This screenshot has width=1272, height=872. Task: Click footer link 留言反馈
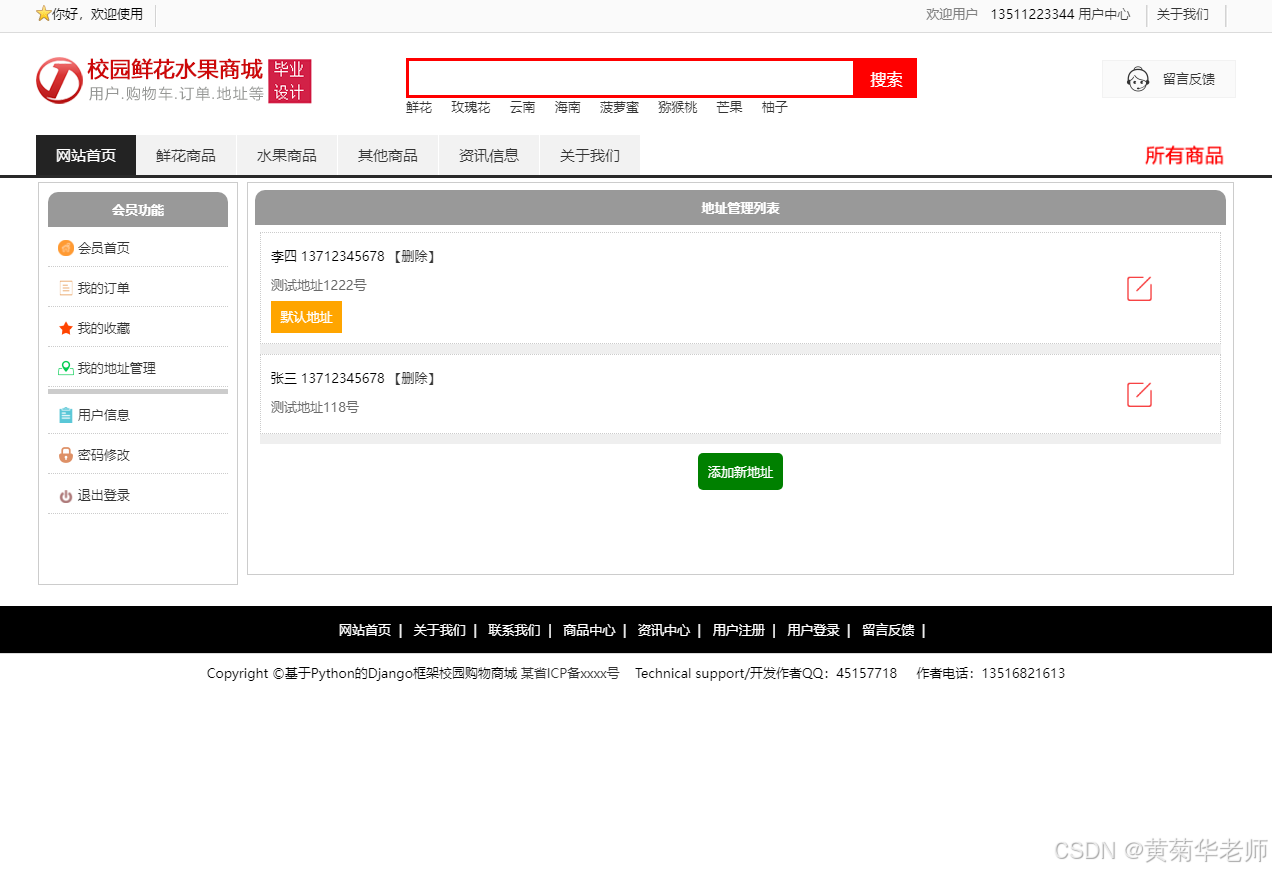888,630
